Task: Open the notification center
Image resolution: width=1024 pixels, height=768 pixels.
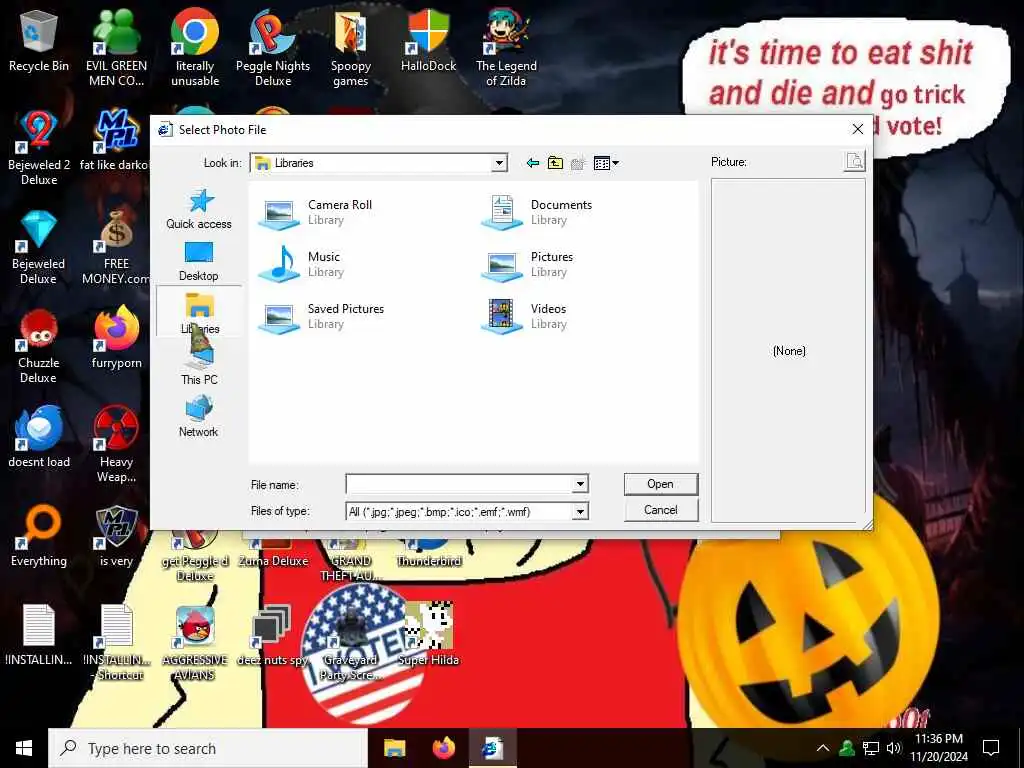Action: [x=991, y=748]
